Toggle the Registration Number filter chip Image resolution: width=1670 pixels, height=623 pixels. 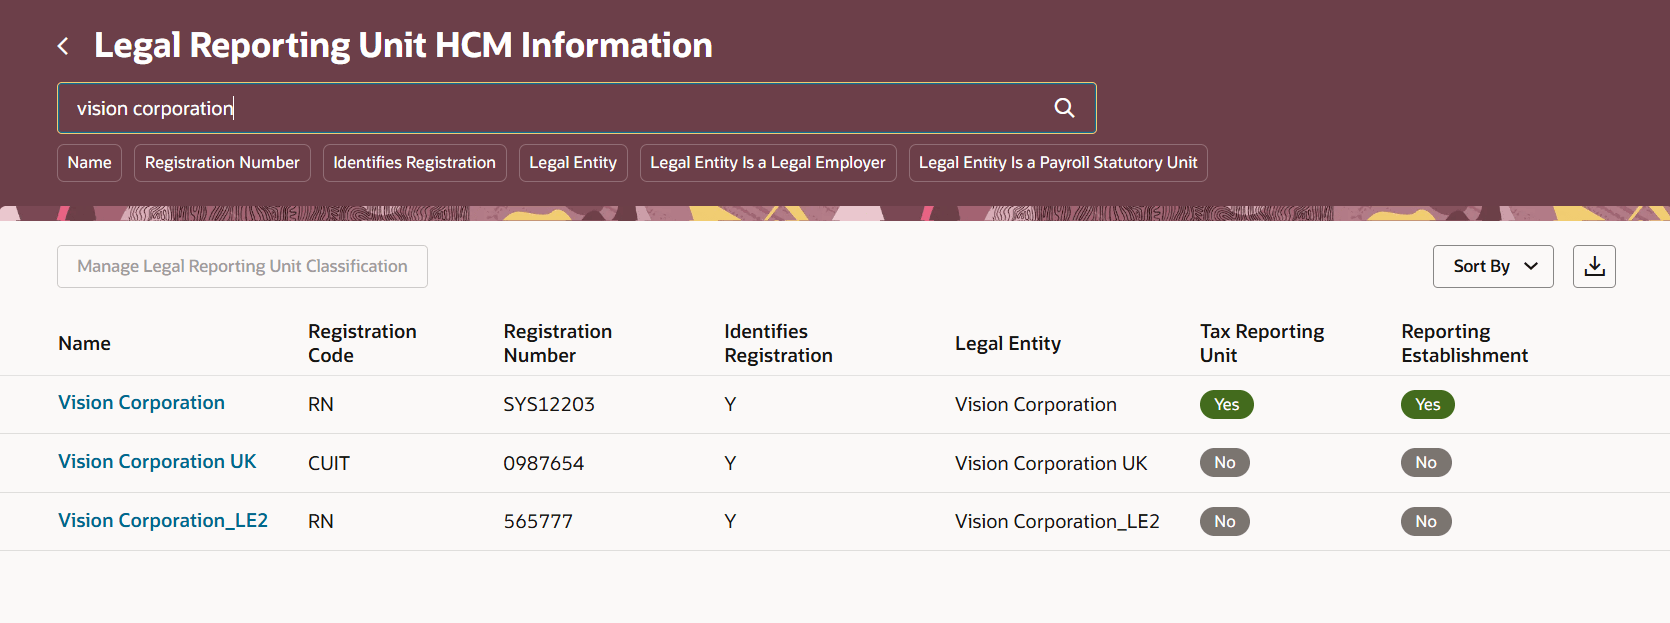(222, 163)
